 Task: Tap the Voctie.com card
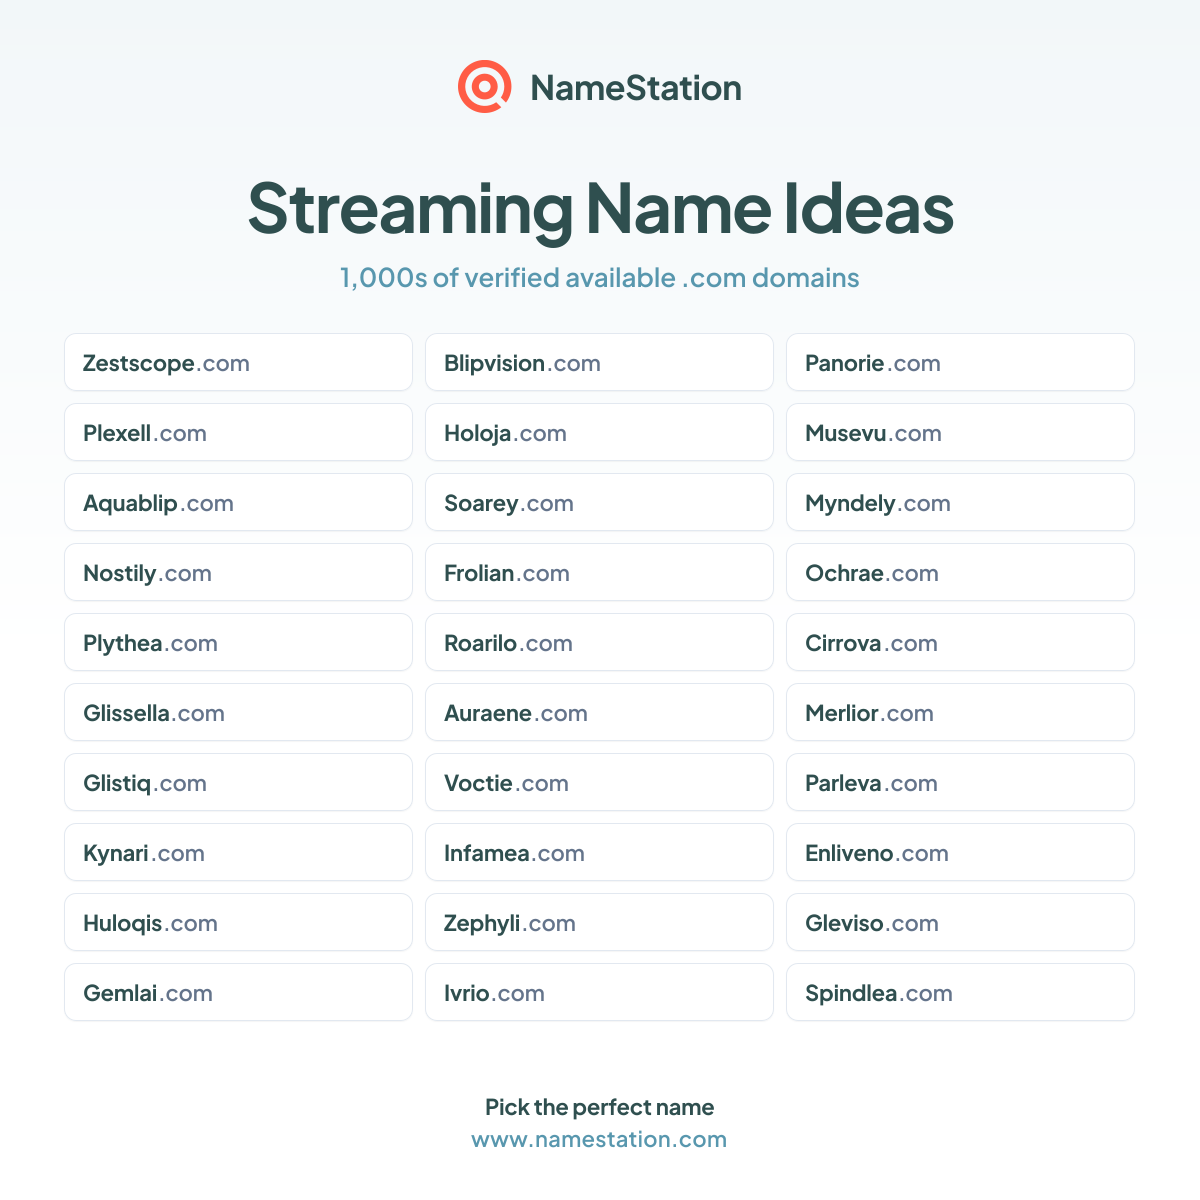[x=599, y=782]
